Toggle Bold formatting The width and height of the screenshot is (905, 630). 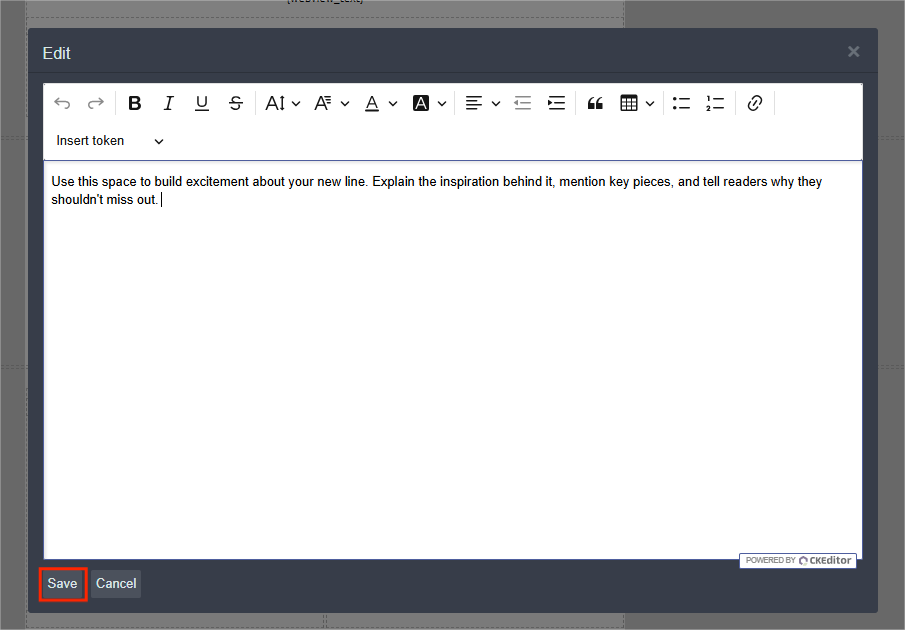tap(135, 103)
